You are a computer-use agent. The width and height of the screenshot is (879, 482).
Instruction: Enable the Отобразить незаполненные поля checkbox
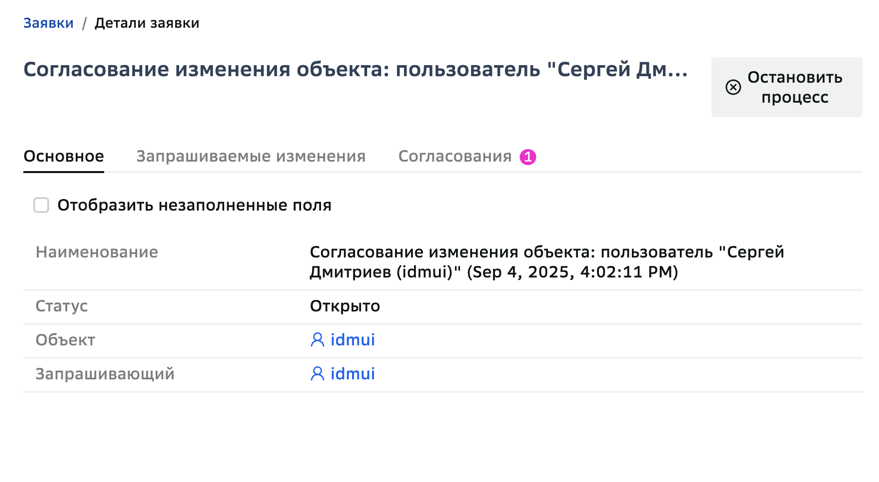41,205
